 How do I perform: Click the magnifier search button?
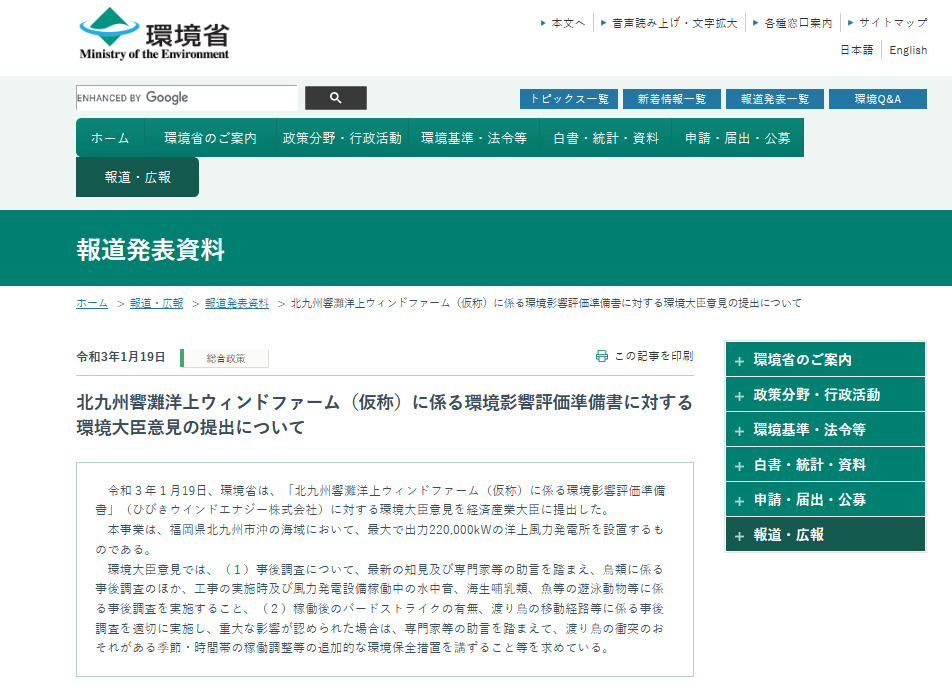coord(335,98)
